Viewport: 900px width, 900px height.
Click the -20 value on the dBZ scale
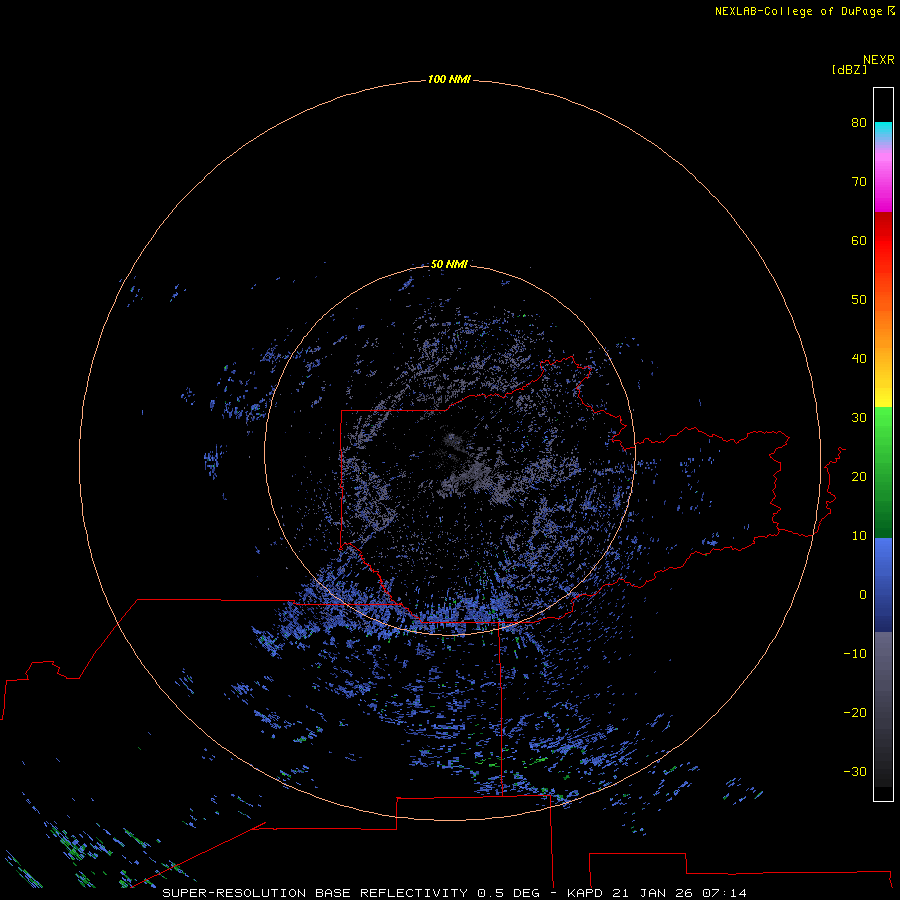click(855, 712)
